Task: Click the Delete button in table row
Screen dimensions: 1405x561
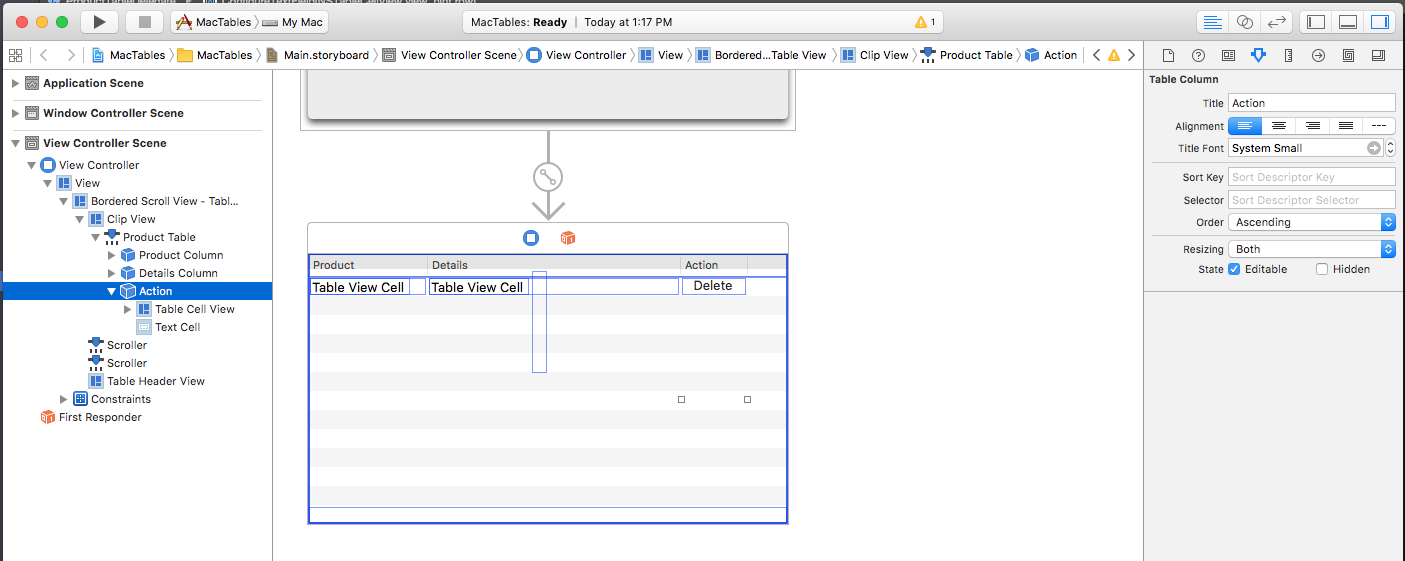Action: (x=713, y=286)
